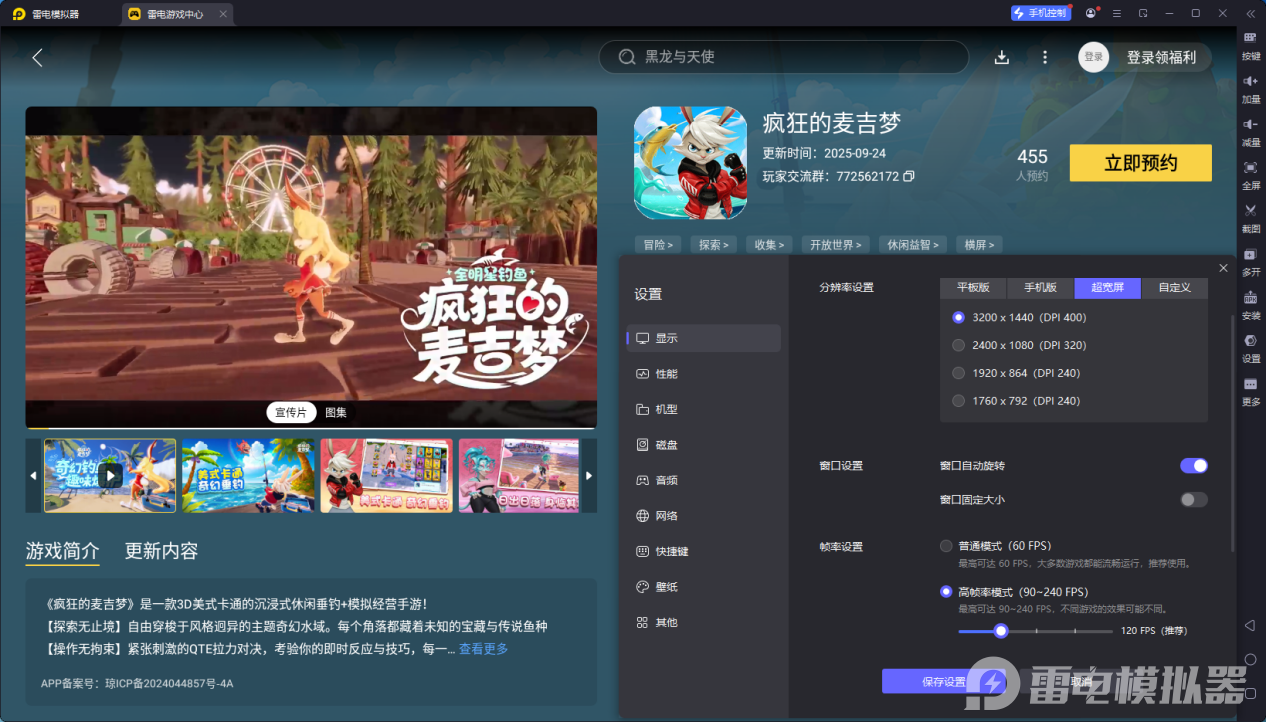
Task: Open the hamburger menu in the title bar
Action: pyautogui.click(x=1116, y=13)
